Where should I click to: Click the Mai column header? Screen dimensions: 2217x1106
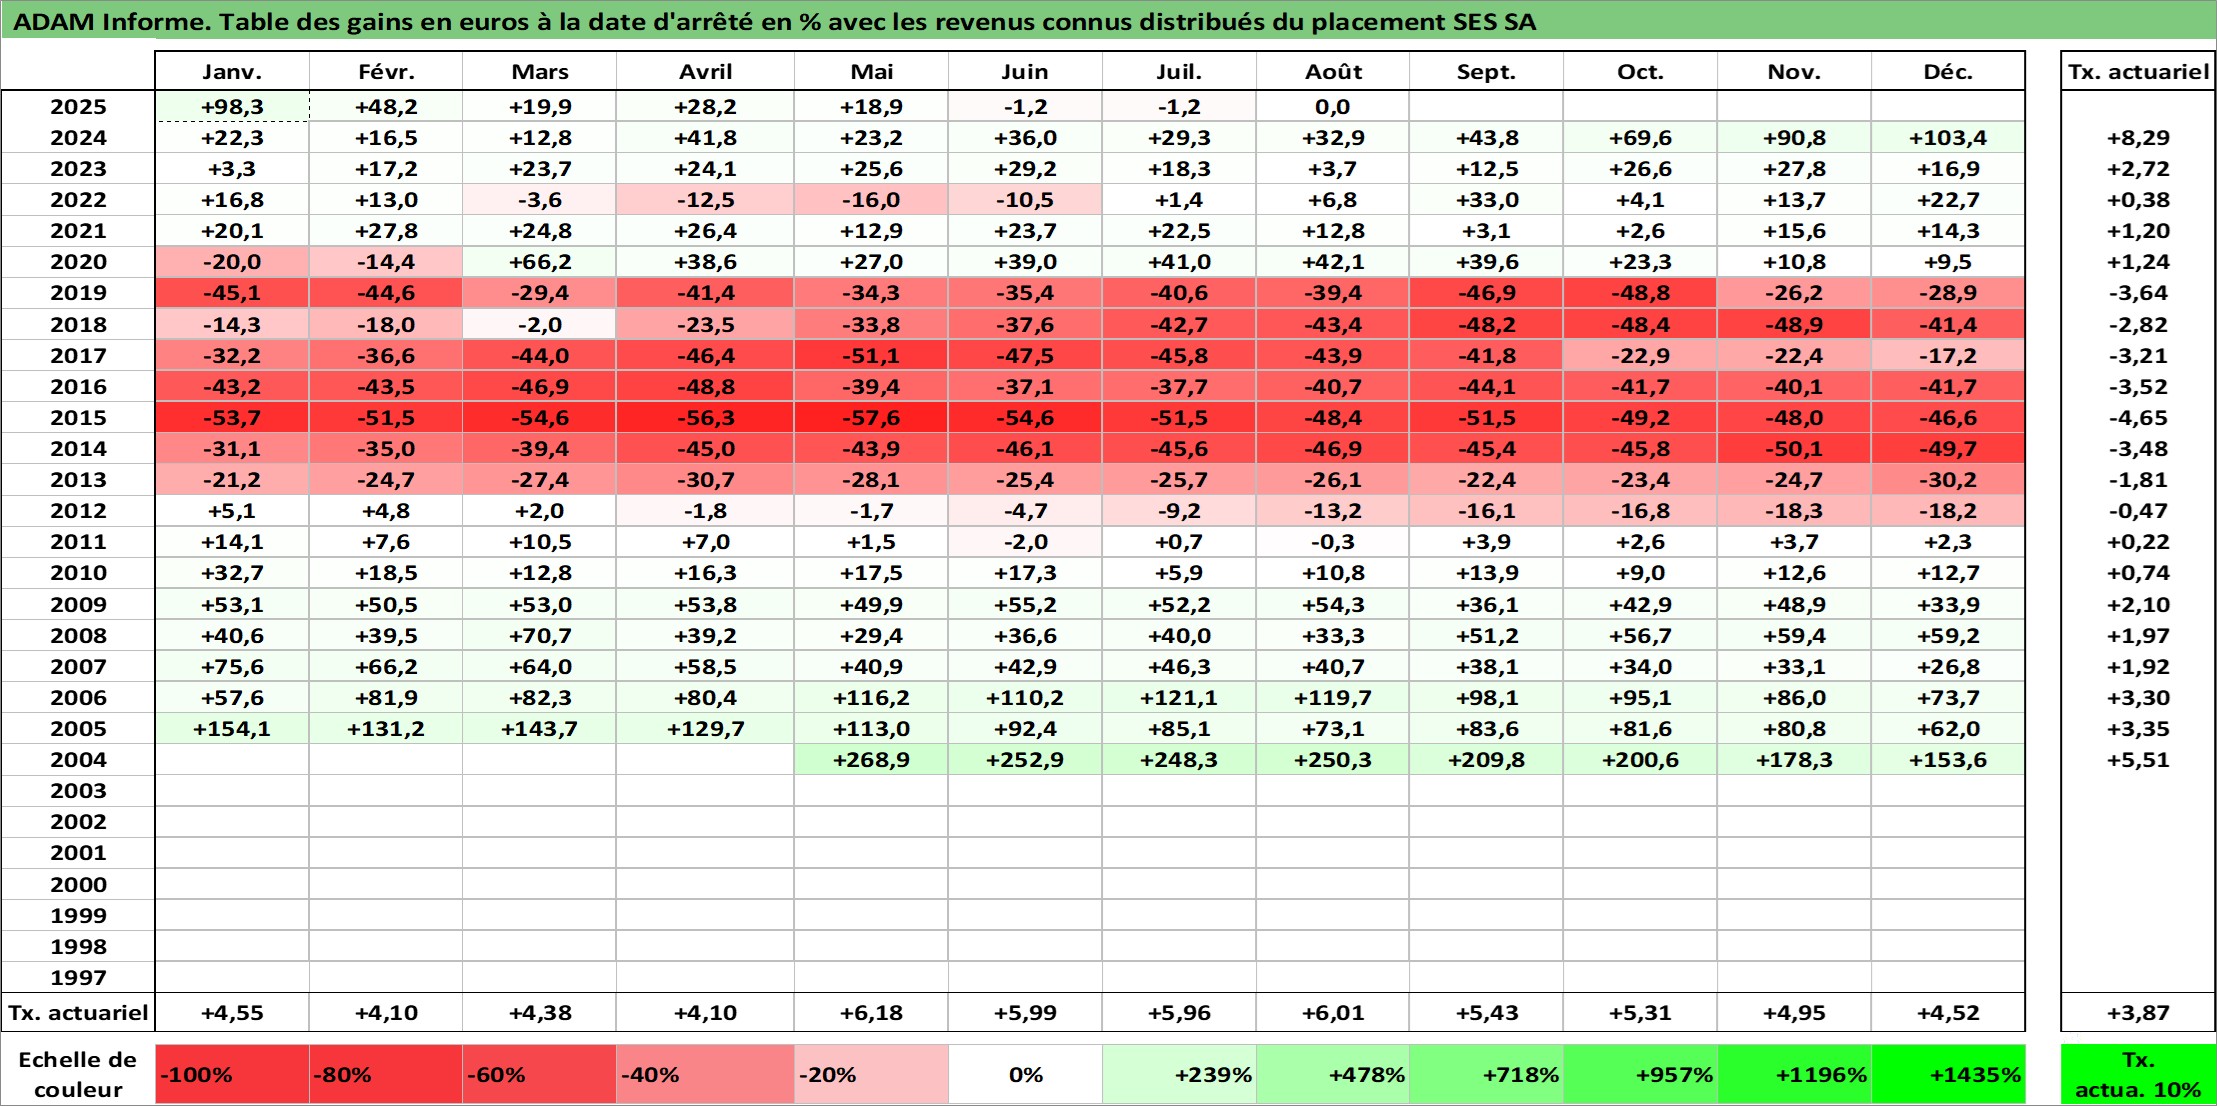click(x=872, y=71)
